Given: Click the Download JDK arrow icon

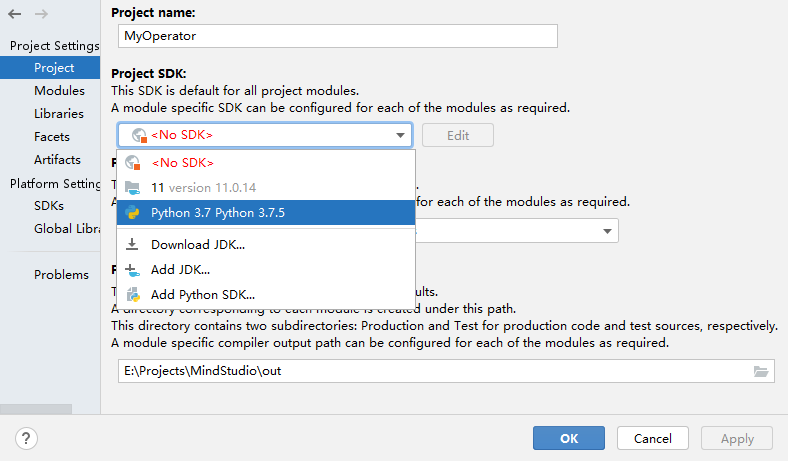Looking at the screenshot, I should [x=132, y=244].
